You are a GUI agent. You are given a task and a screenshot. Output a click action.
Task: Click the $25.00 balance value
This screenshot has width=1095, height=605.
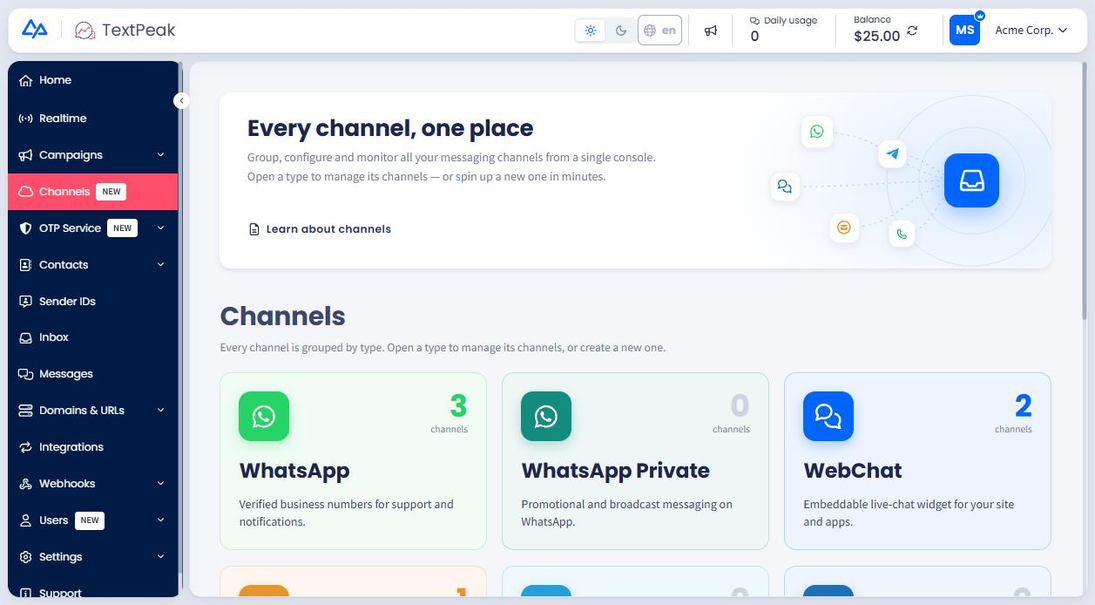coord(876,36)
